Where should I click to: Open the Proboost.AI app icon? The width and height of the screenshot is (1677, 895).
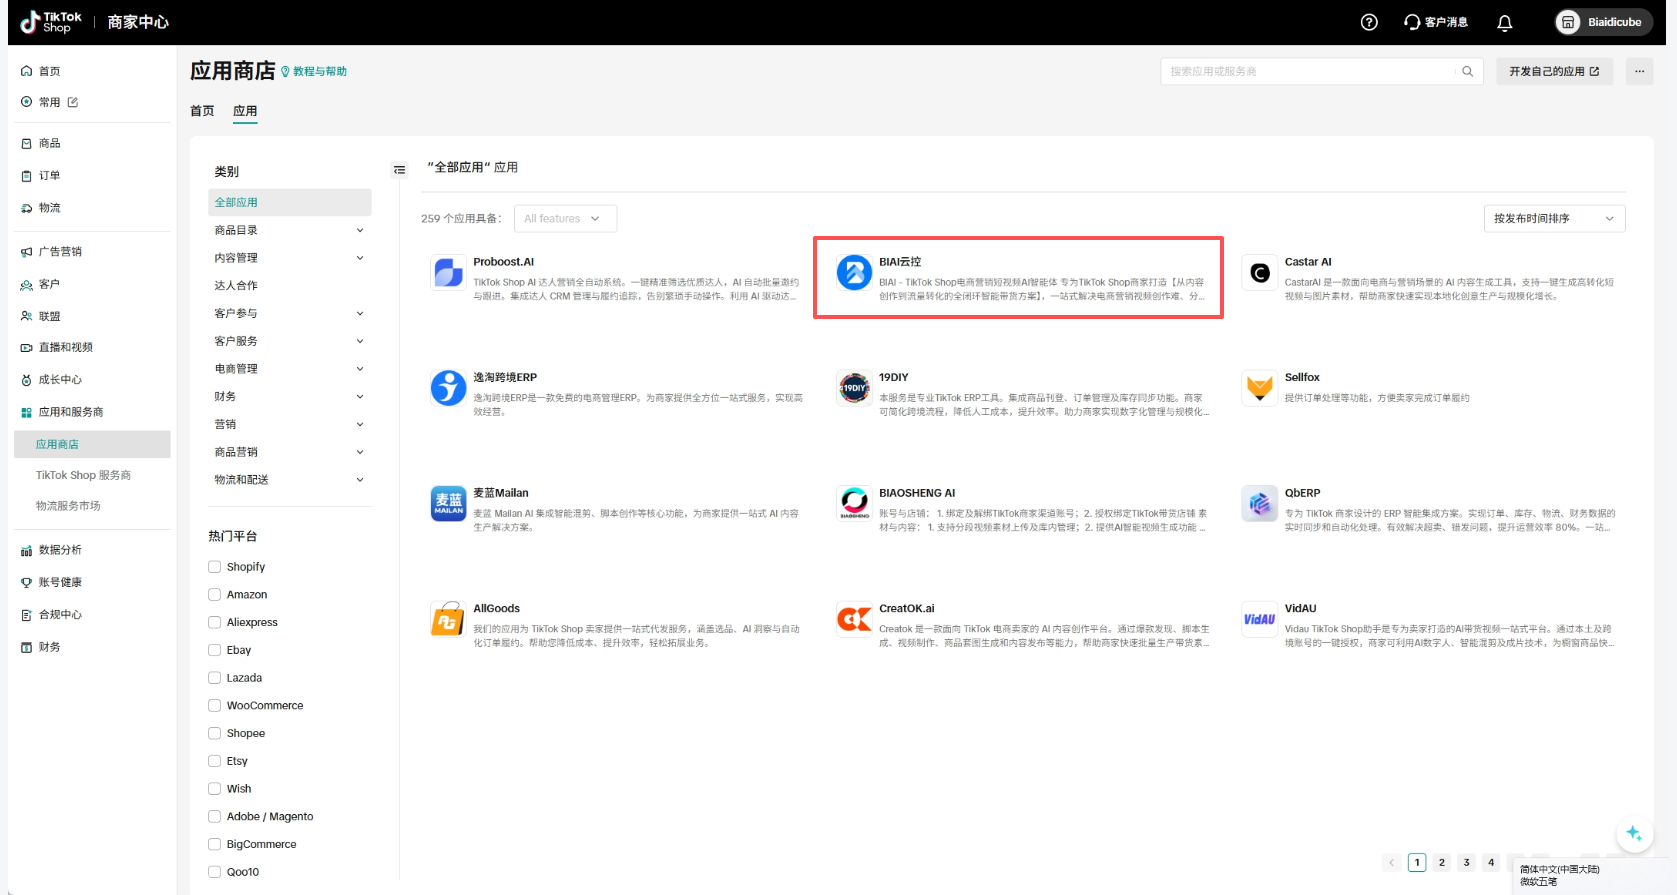point(447,272)
